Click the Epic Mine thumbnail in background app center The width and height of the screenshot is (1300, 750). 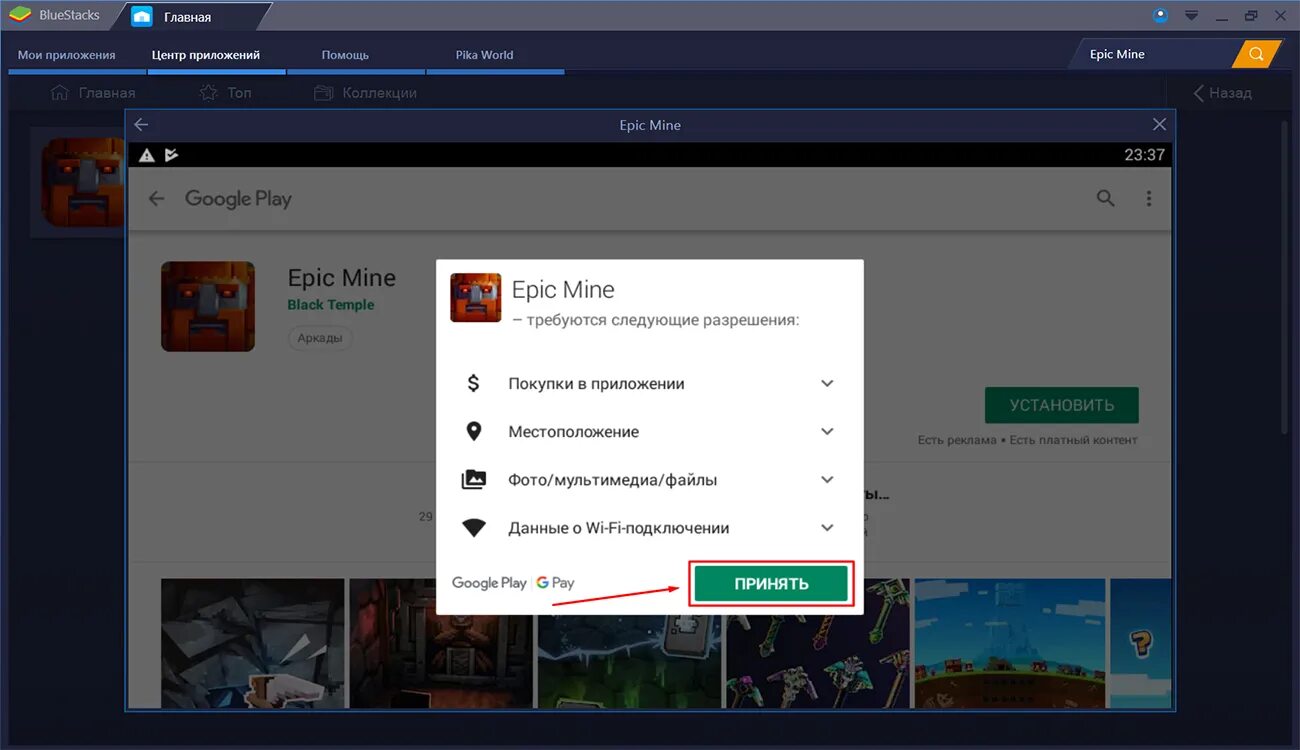click(x=82, y=182)
